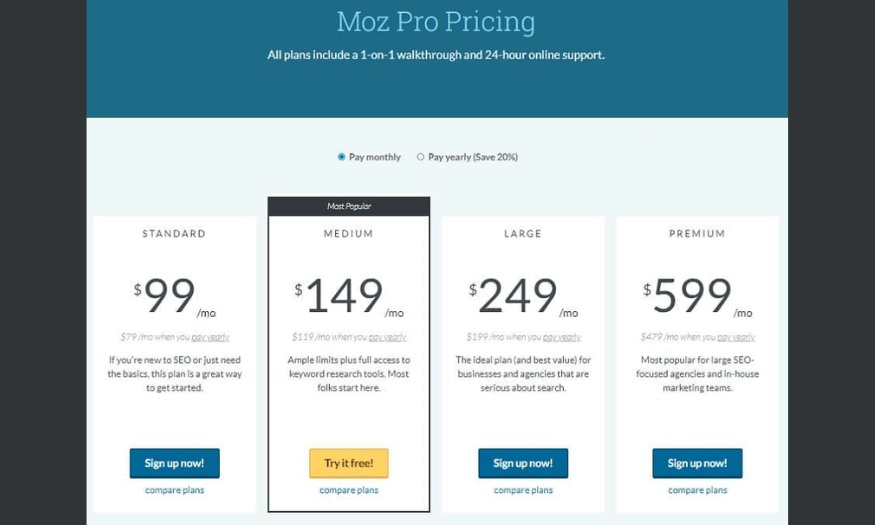Select Pay yearly (Save 20%) option

point(420,157)
